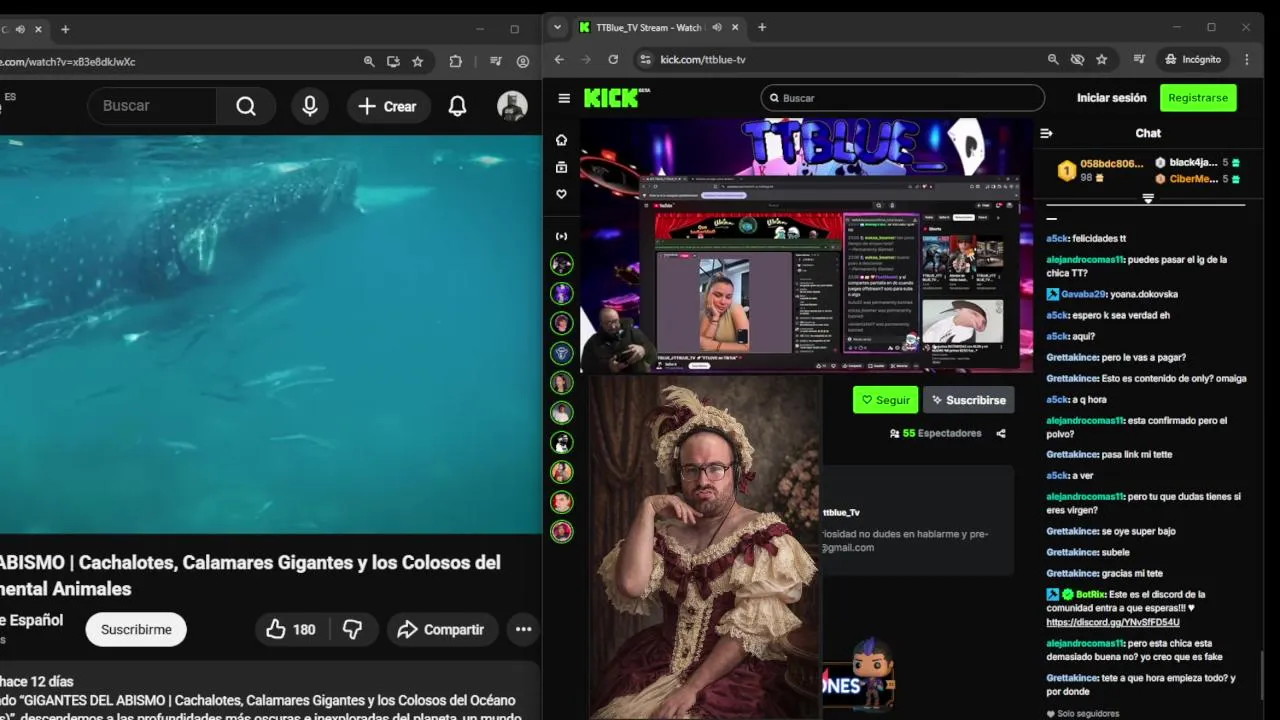Viewport: 1280px width, 720px height.
Task: Open the YouTube account avatar menu
Action: tap(512, 106)
